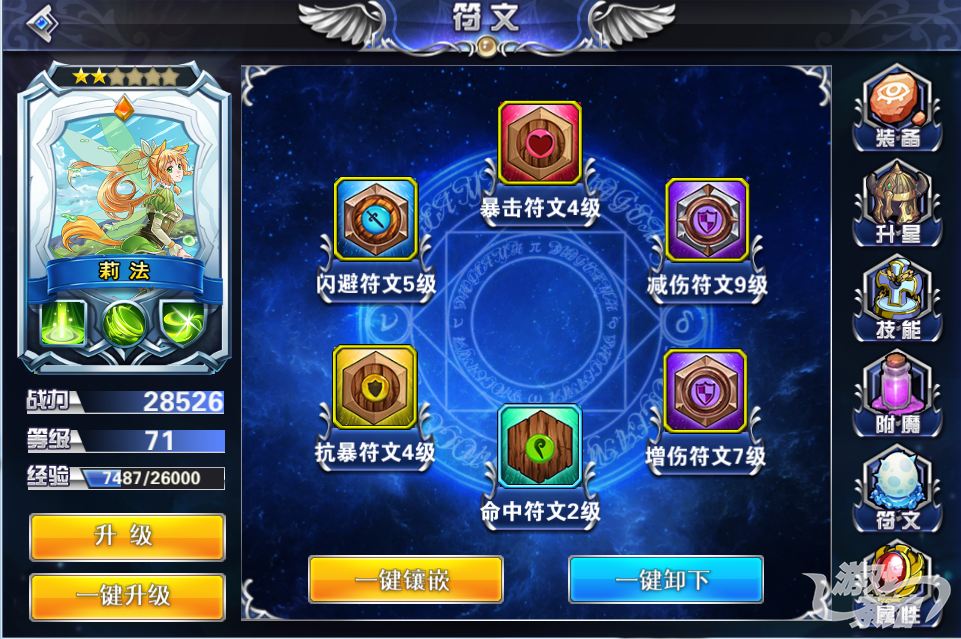Open the 符文 rune egg tab
Image resolution: width=961 pixels, height=639 pixels.
(897, 490)
